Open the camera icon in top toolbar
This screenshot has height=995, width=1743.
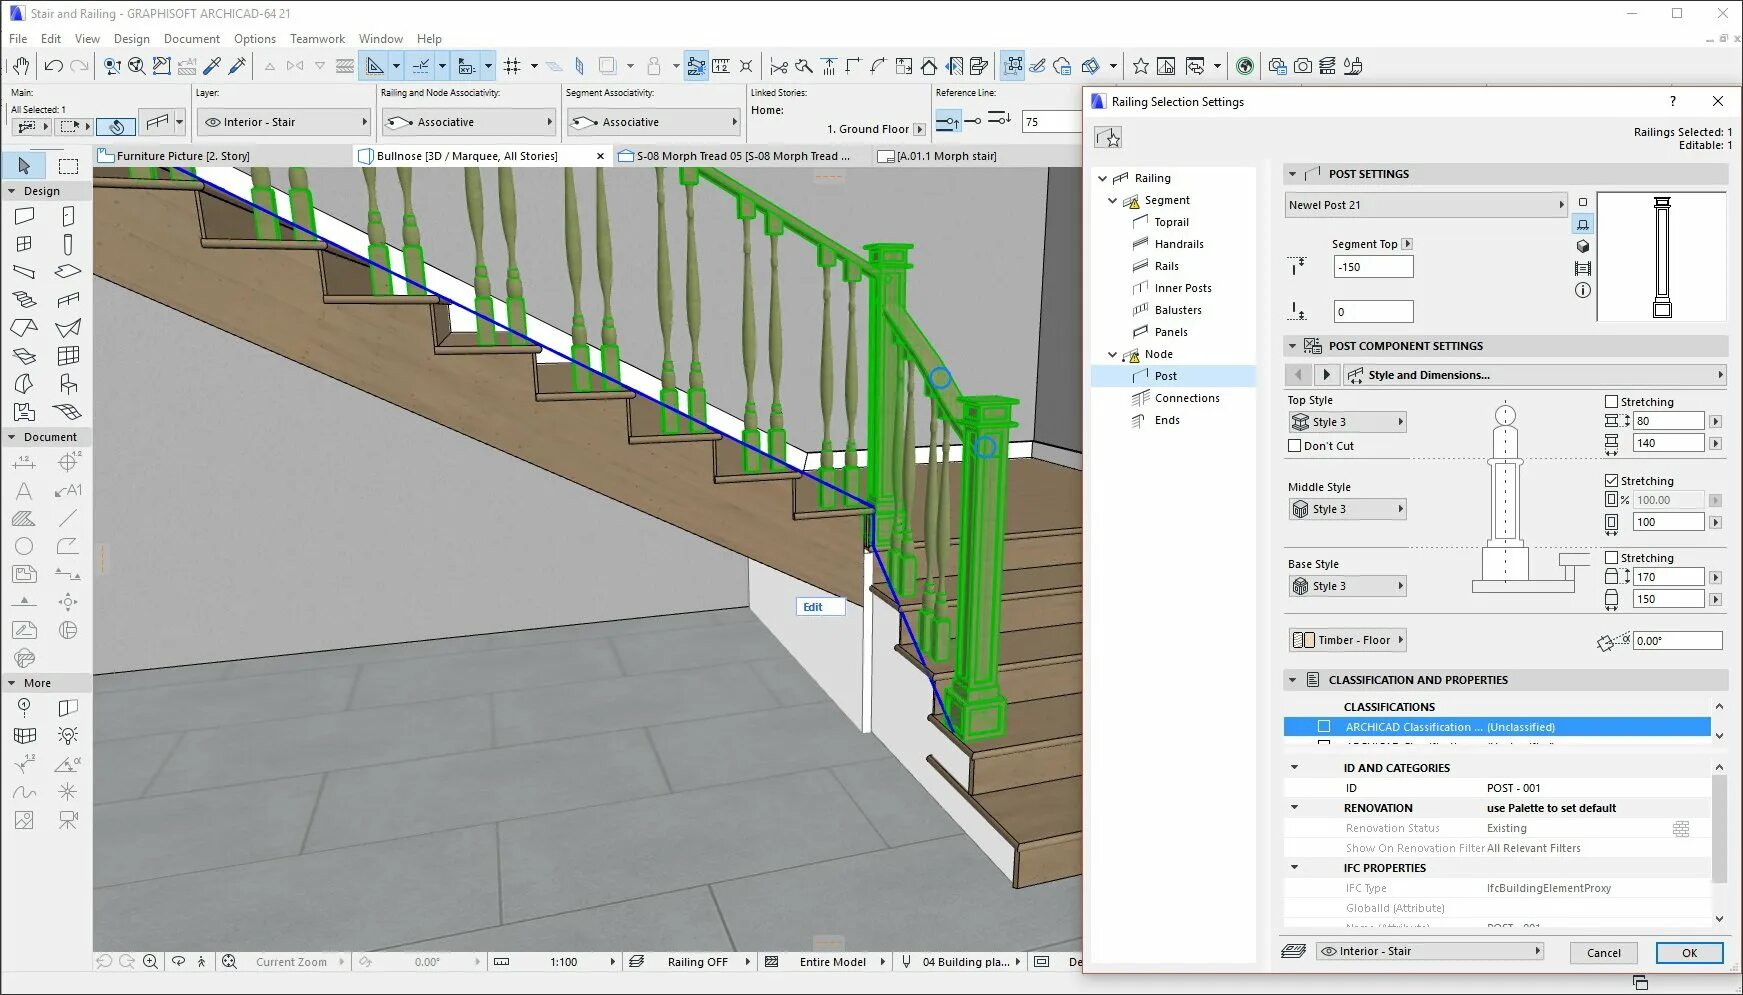click(1302, 66)
